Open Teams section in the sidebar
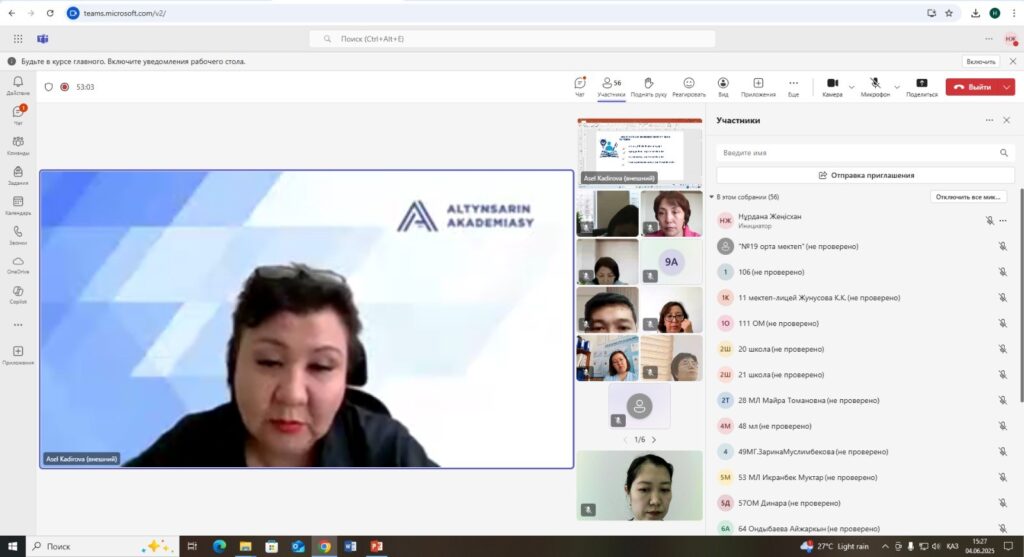The height and width of the screenshot is (557, 1024). pos(18,145)
